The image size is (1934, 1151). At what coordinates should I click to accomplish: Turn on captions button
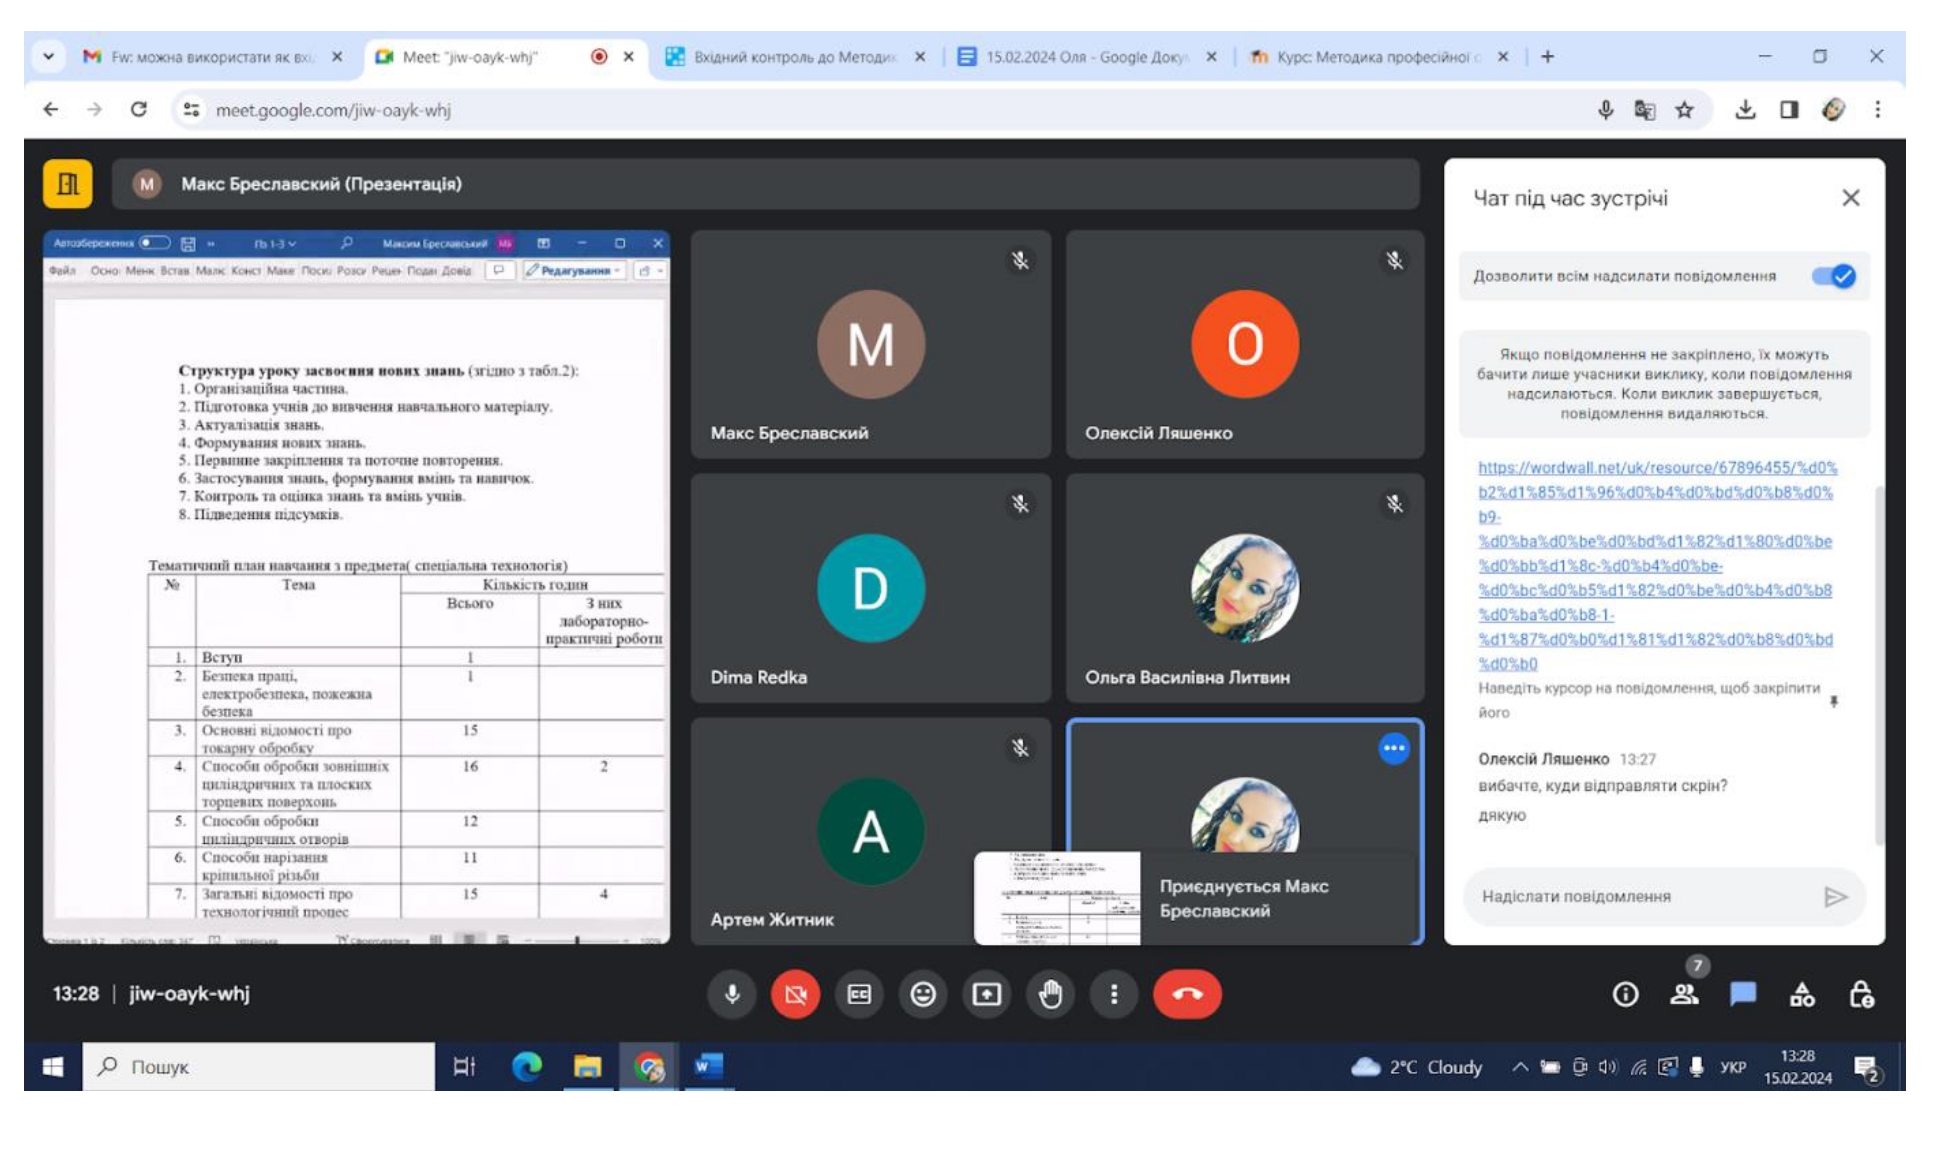[859, 994]
